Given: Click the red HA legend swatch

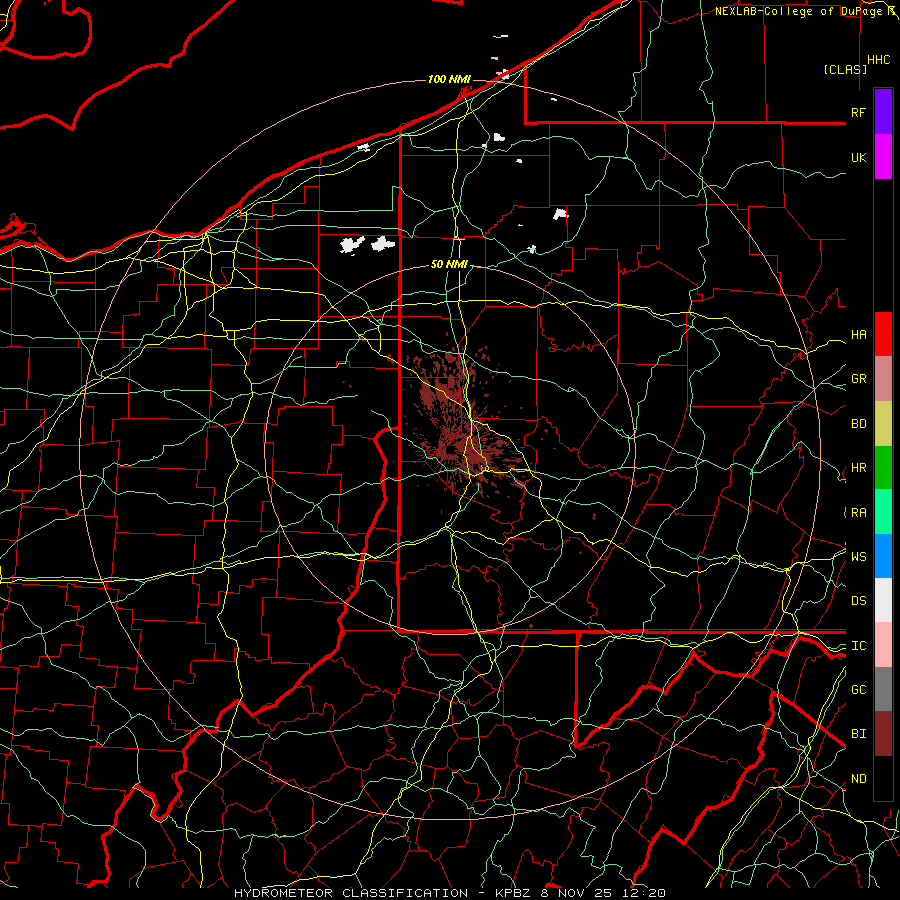Looking at the screenshot, I should pyautogui.click(x=883, y=334).
